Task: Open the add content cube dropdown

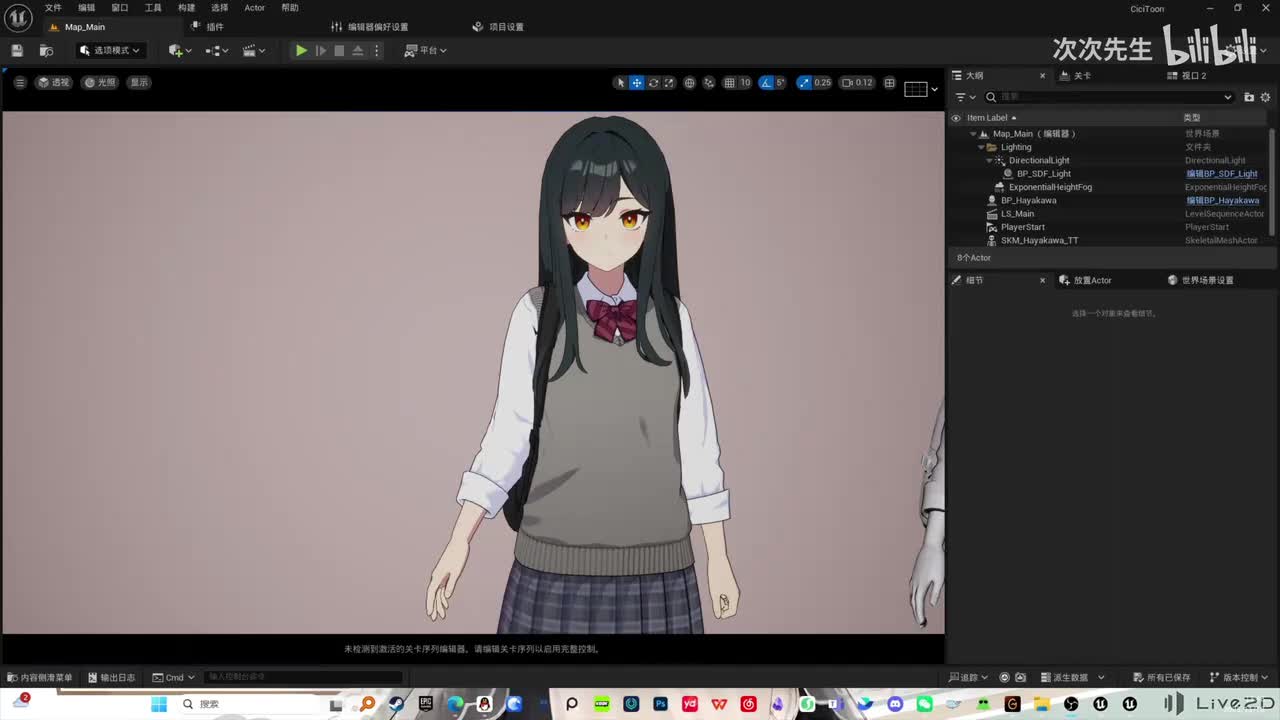Action: coord(180,50)
